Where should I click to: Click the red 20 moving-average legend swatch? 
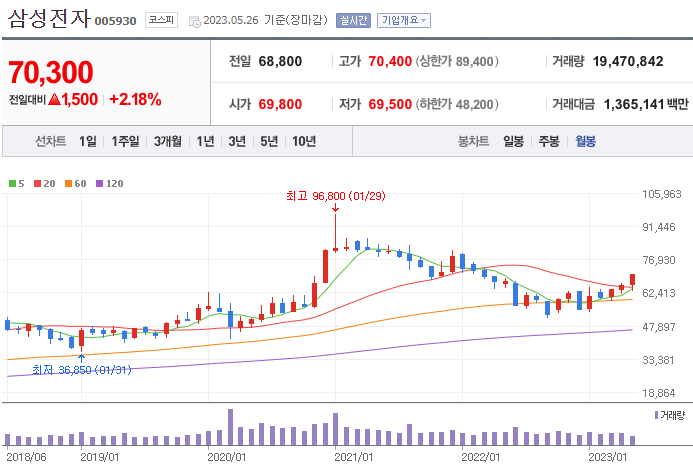(x=38, y=183)
